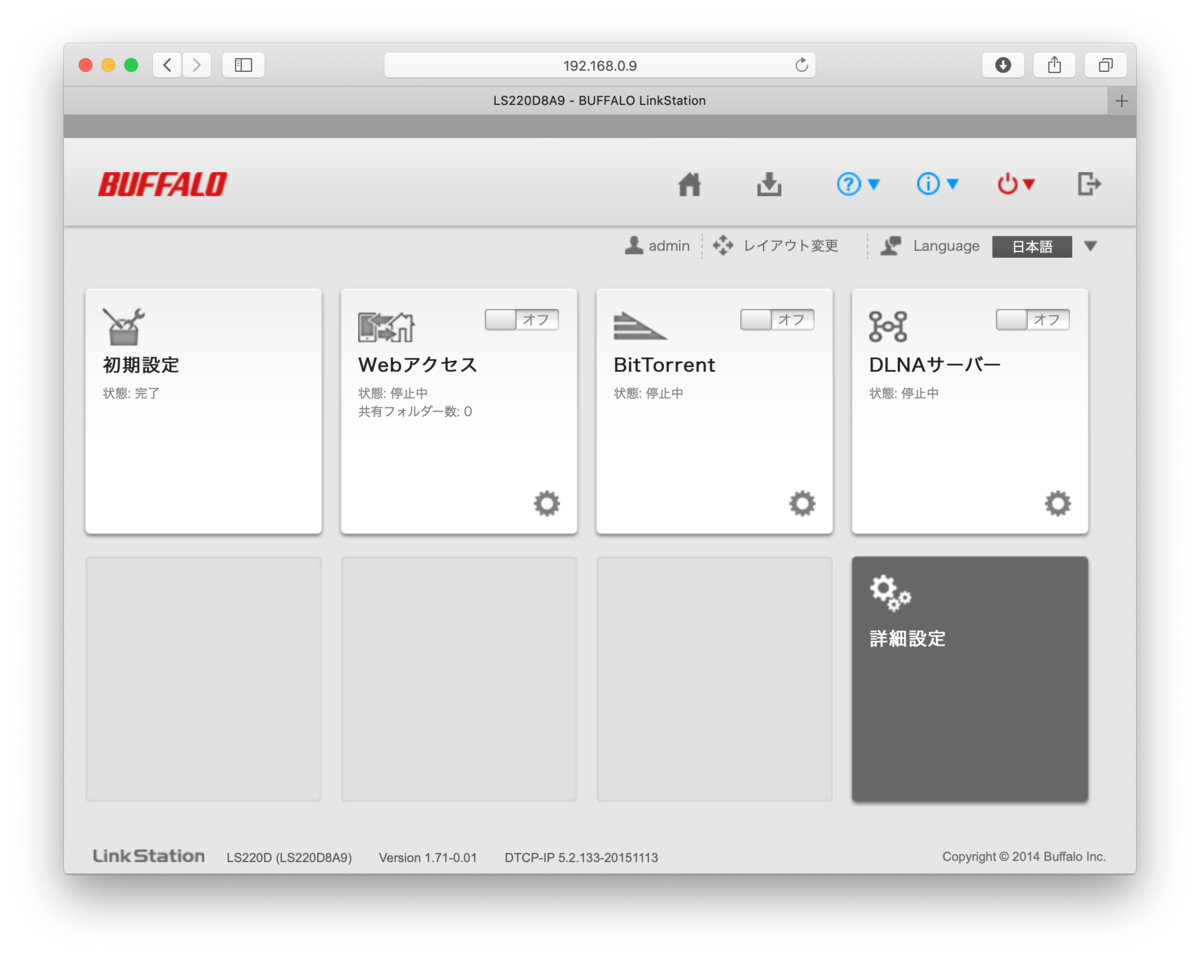Click the Home icon in the header
The width and height of the screenshot is (1200, 959).
[x=689, y=184]
